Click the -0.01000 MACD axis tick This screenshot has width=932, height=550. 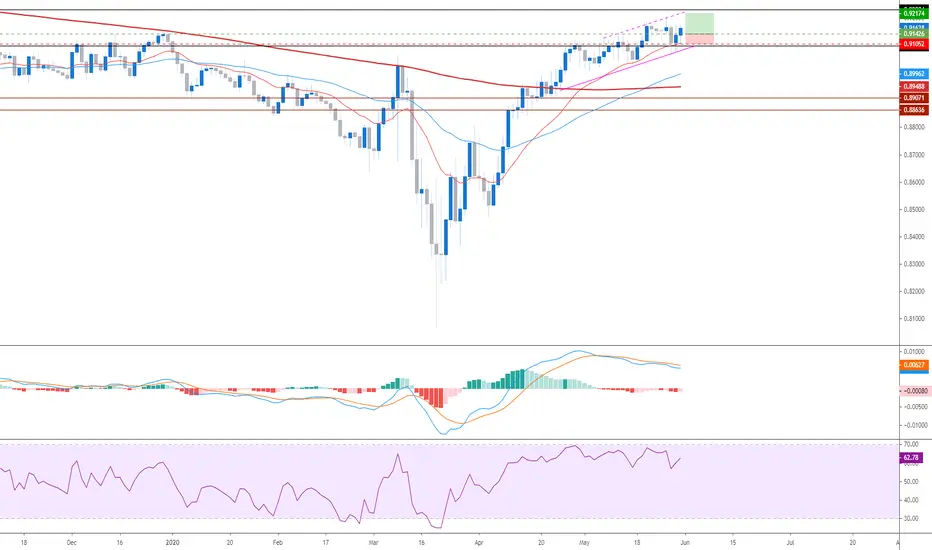coord(915,425)
